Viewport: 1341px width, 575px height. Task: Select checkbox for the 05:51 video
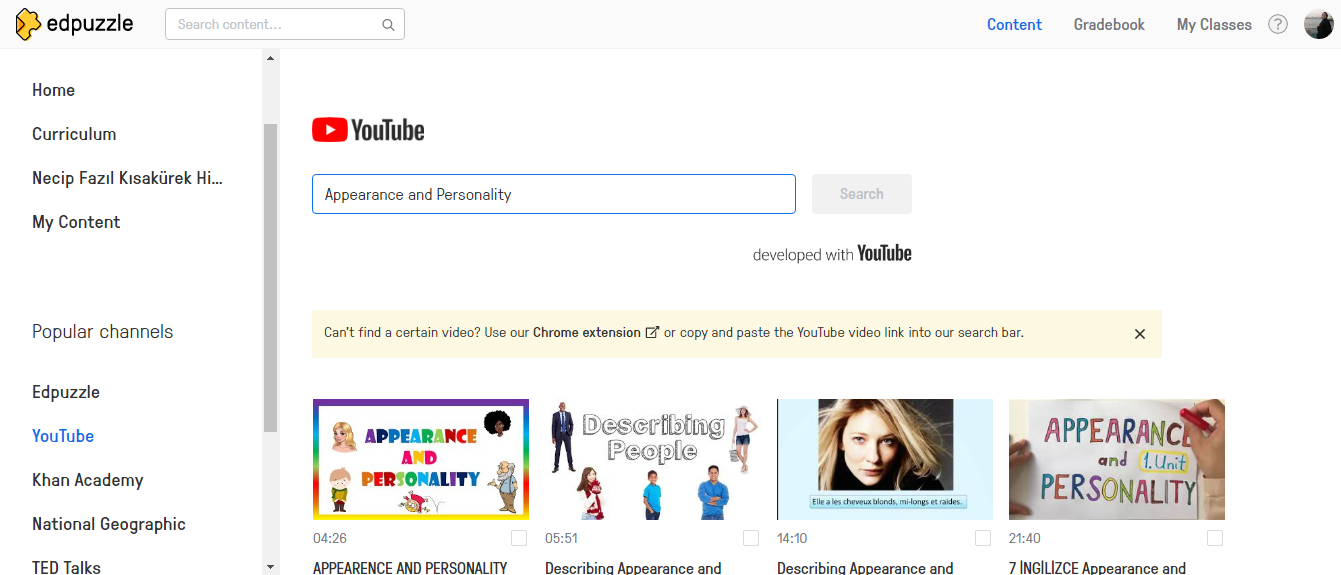coord(751,538)
